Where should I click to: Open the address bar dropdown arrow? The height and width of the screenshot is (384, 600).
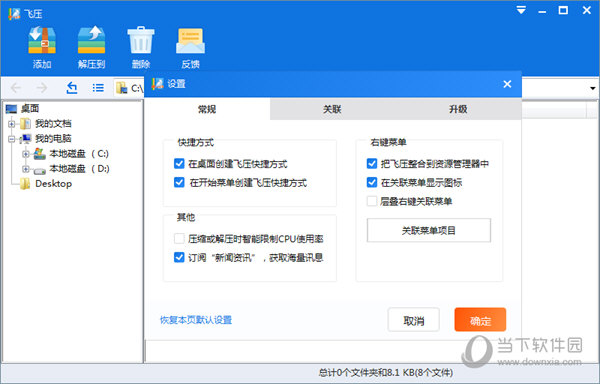[x=592, y=88]
